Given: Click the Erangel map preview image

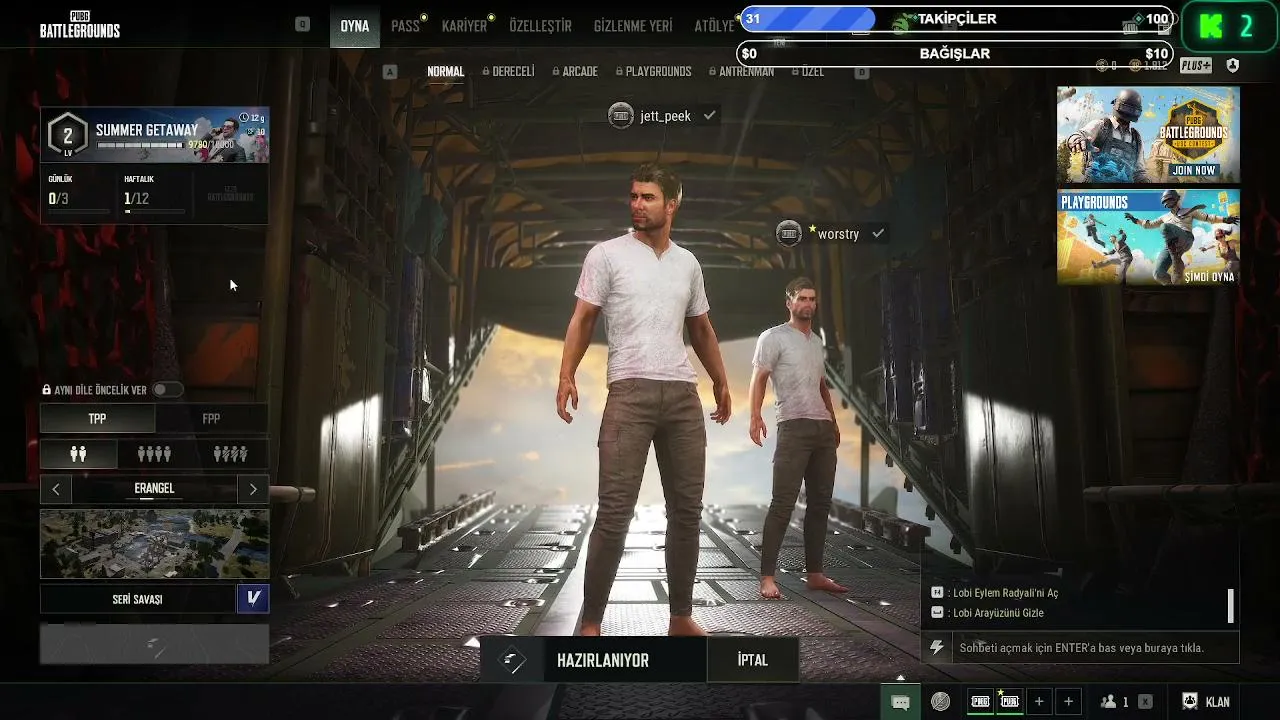Looking at the screenshot, I should (154, 544).
